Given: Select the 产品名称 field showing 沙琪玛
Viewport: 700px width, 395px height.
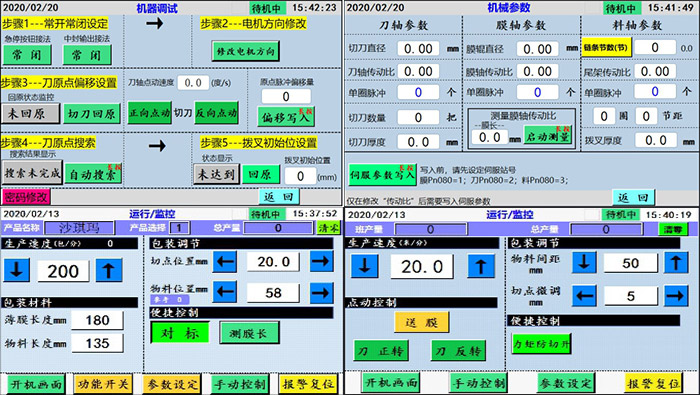Looking at the screenshot, I should pyautogui.click(x=79, y=228).
